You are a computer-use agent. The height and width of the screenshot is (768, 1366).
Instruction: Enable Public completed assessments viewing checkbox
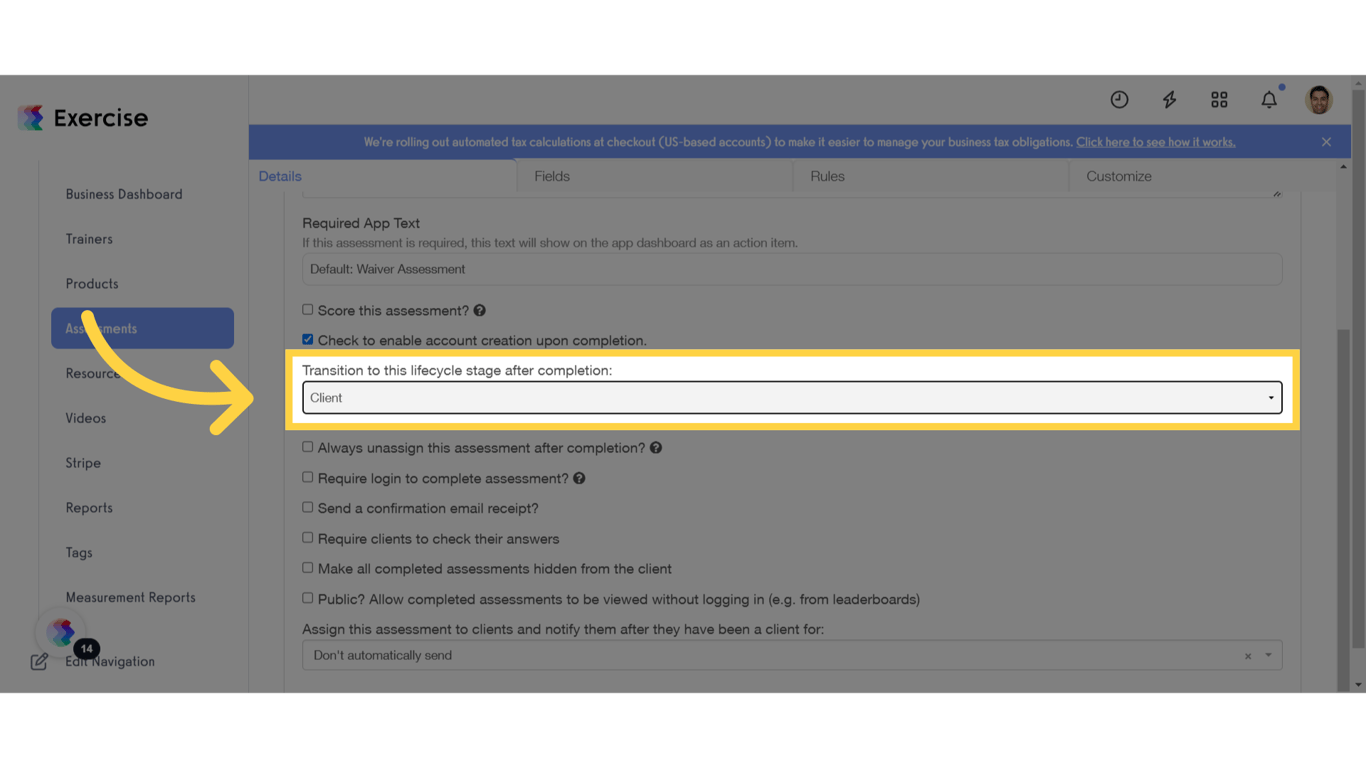pos(308,598)
